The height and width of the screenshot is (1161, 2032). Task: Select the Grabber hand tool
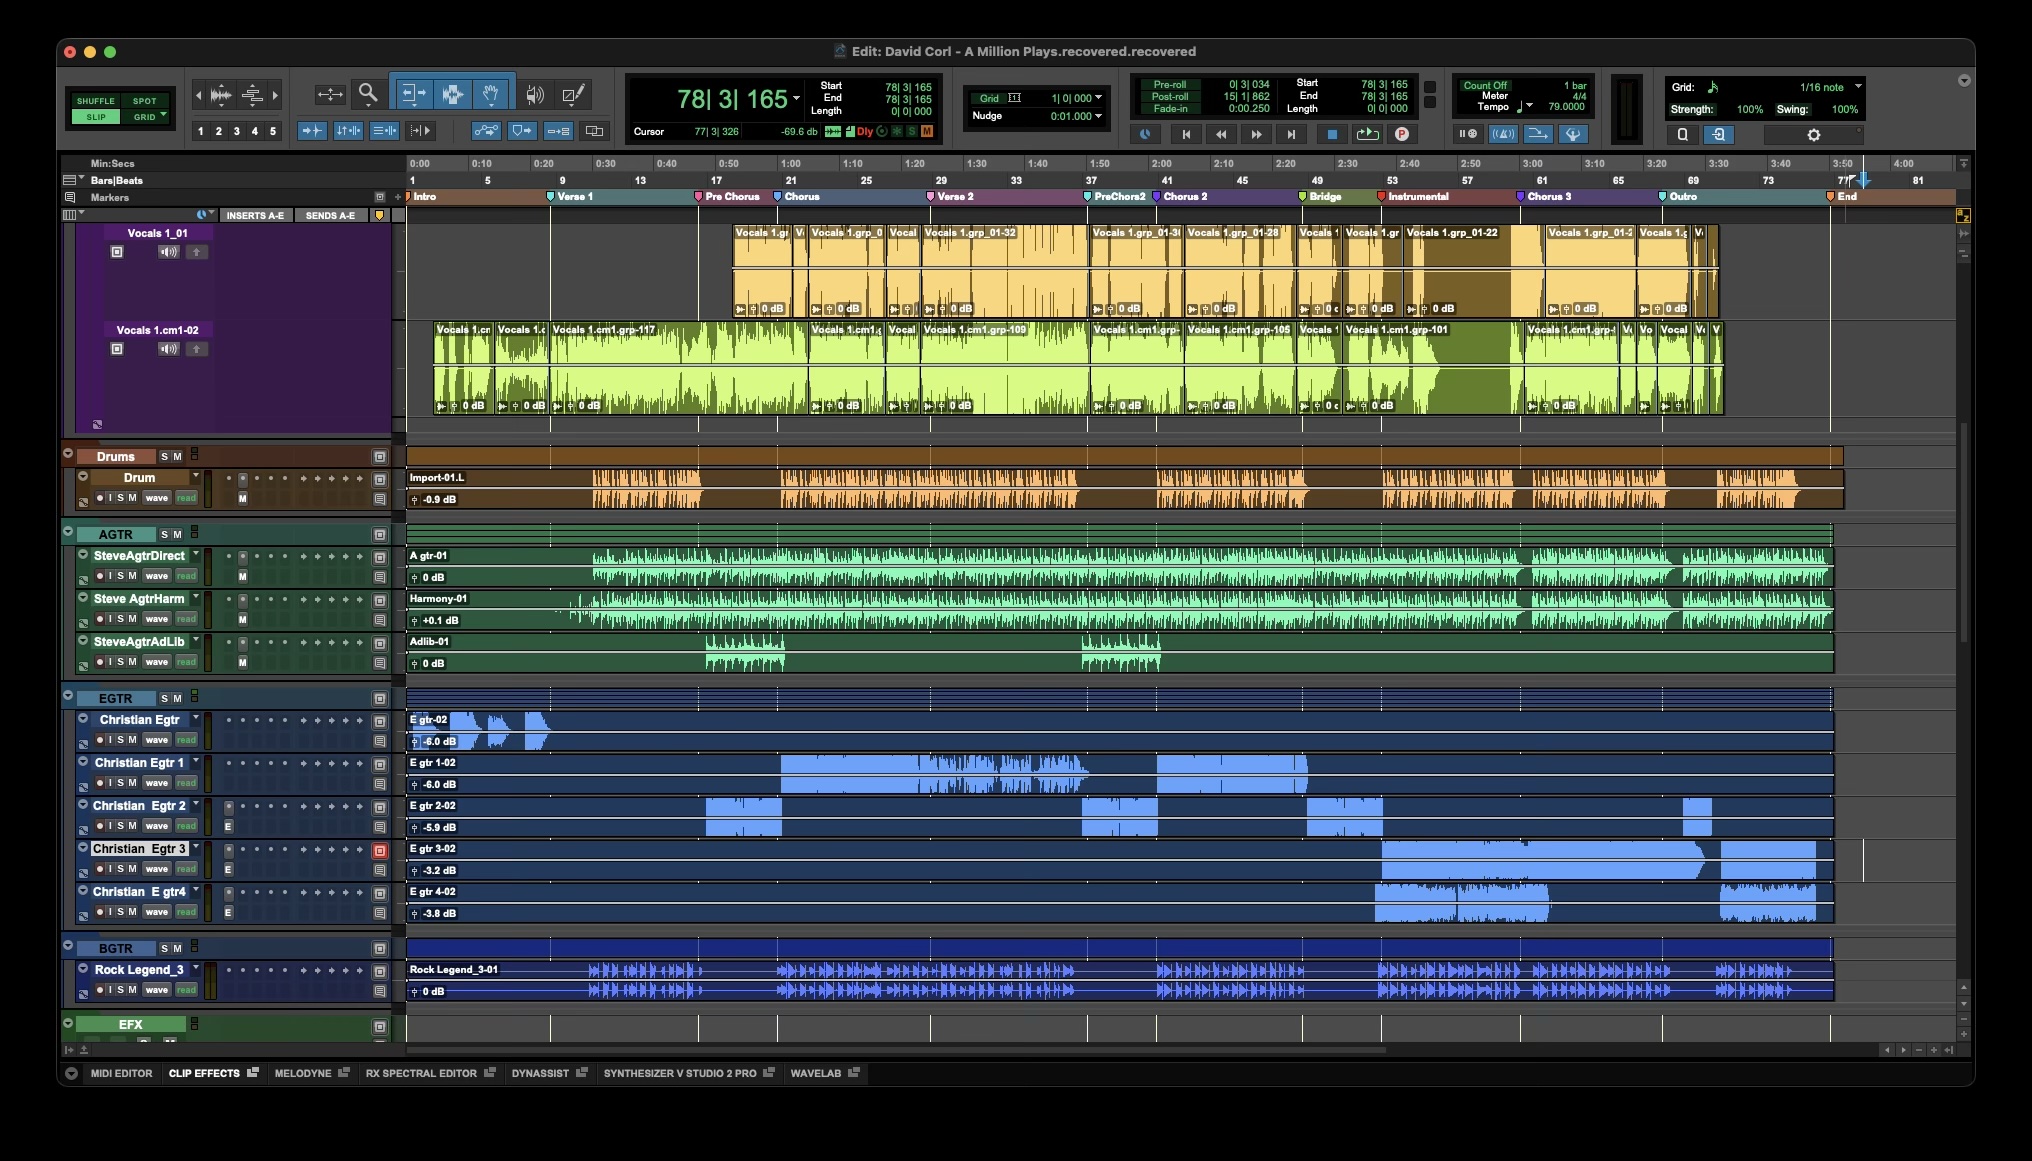[491, 94]
